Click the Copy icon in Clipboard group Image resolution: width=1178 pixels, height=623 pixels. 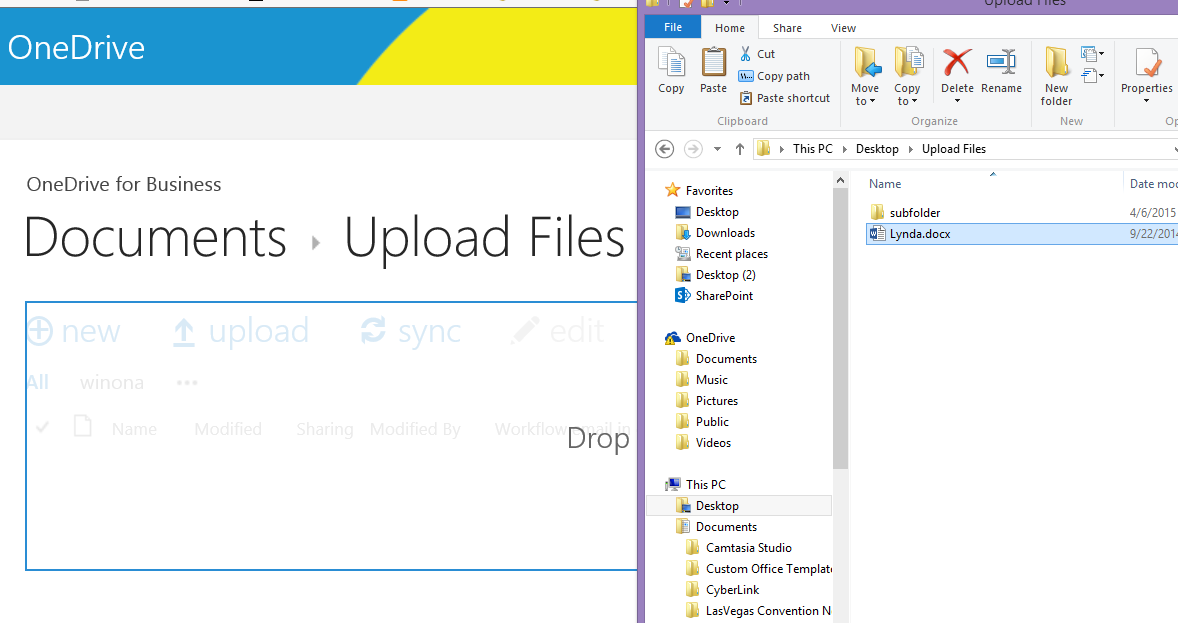tap(671, 70)
